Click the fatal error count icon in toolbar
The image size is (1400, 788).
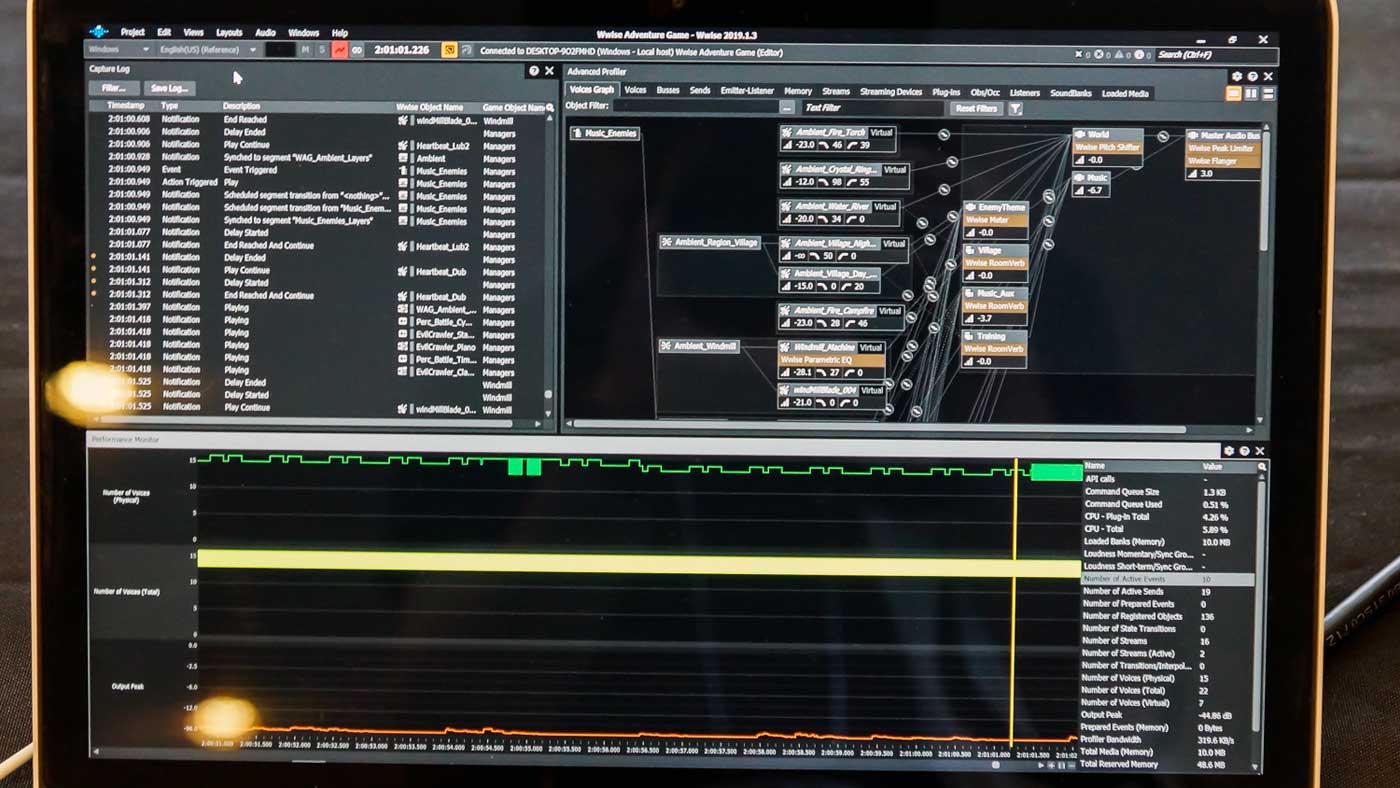pos(1078,55)
